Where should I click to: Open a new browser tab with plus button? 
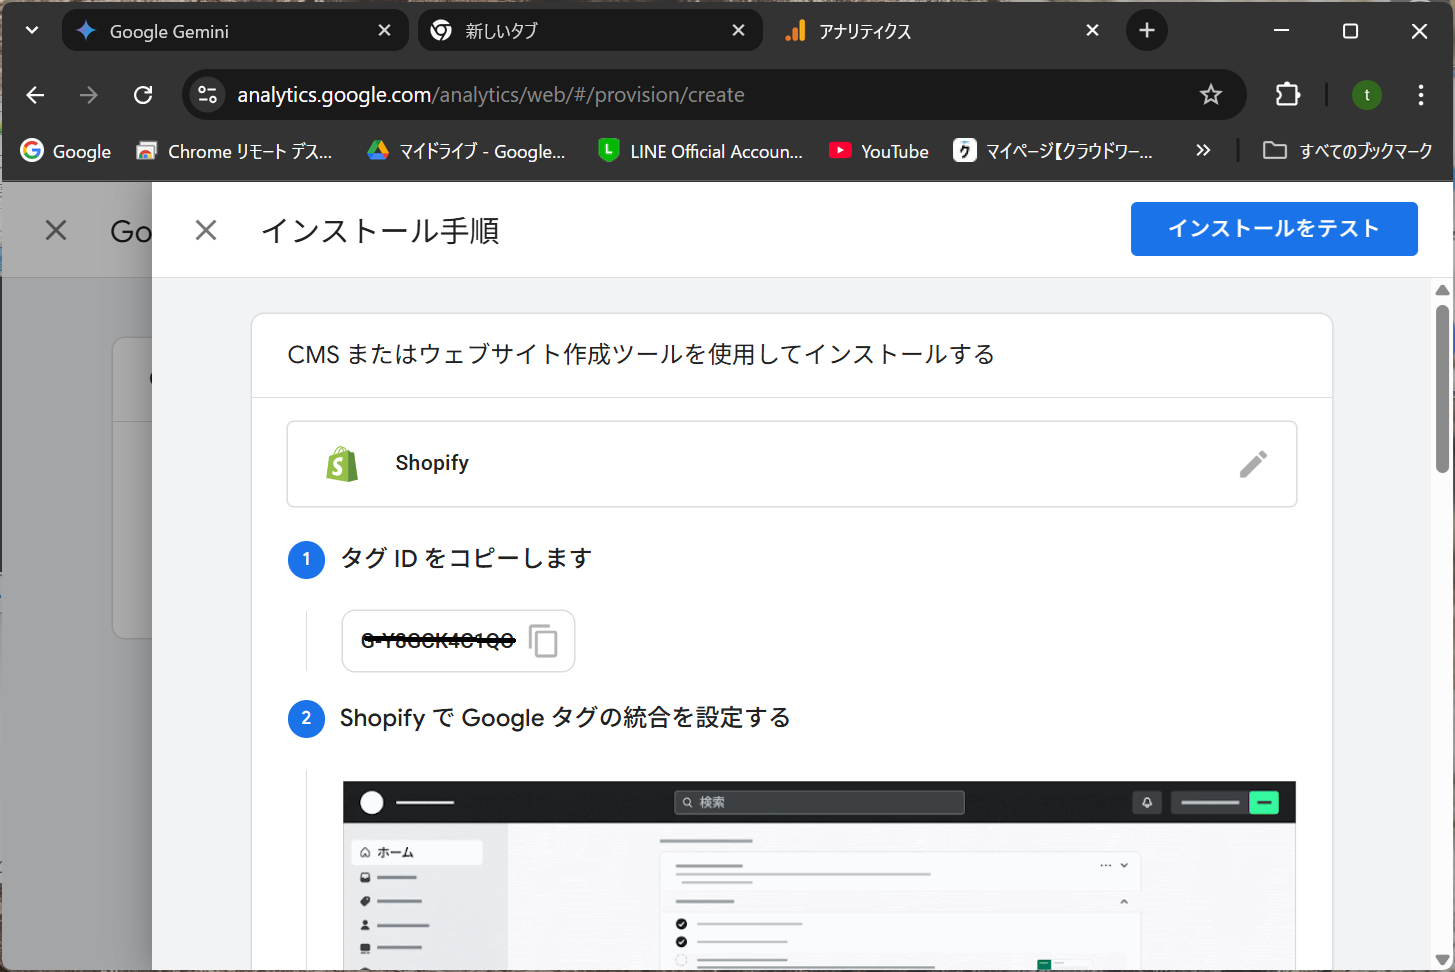coord(1147,31)
